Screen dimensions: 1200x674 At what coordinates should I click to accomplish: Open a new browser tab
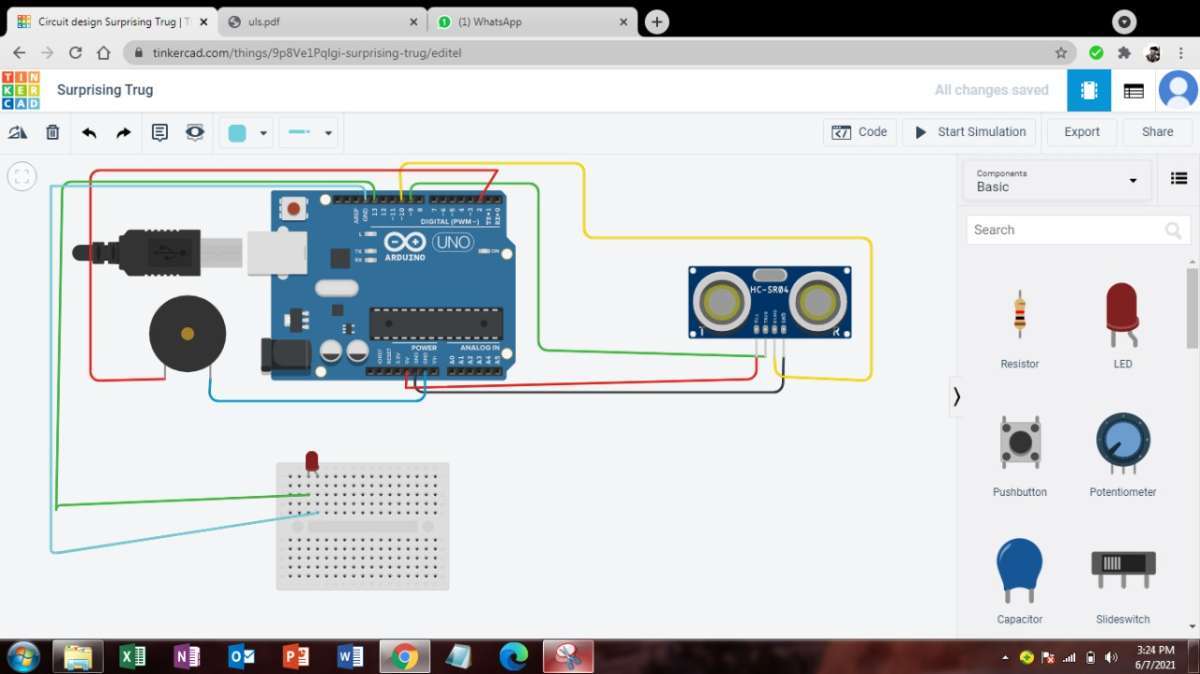tap(657, 22)
